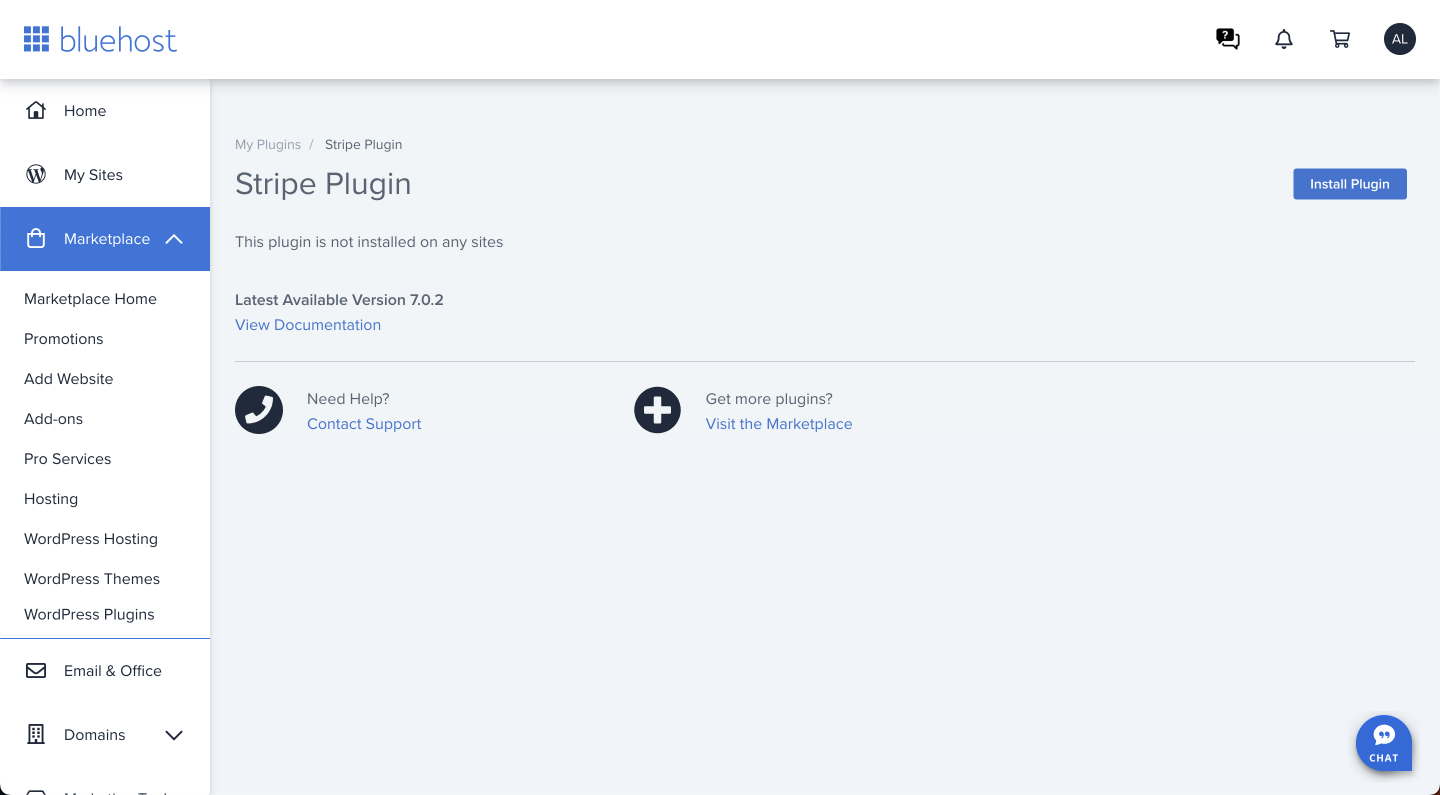The width and height of the screenshot is (1440, 795).
Task: Go to Home in sidebar
Action: click(x=84, y=111)
